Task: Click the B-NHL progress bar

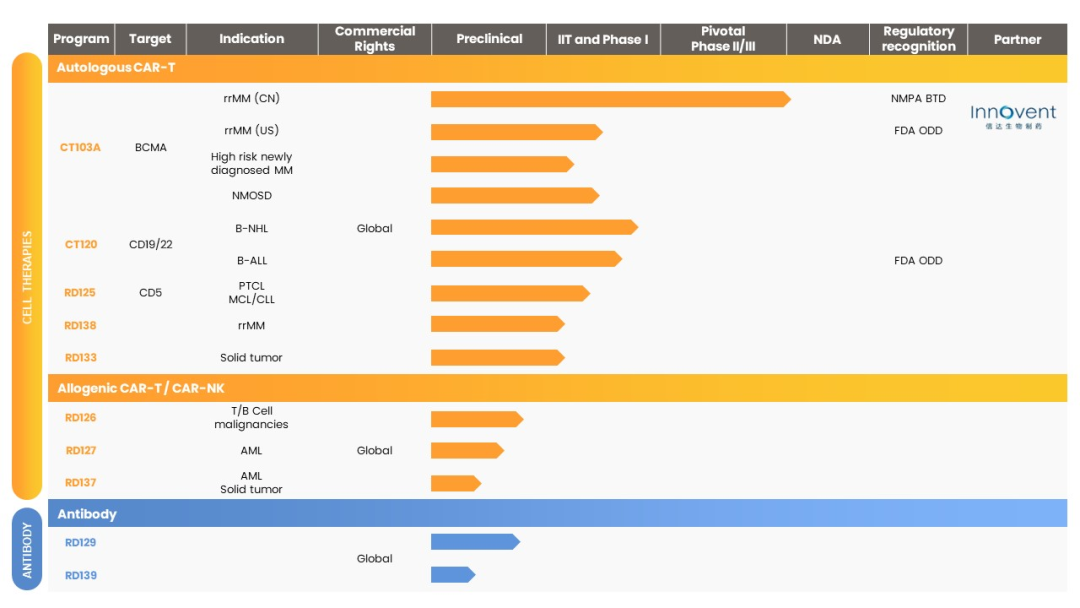Action: [x=533, y=227]
